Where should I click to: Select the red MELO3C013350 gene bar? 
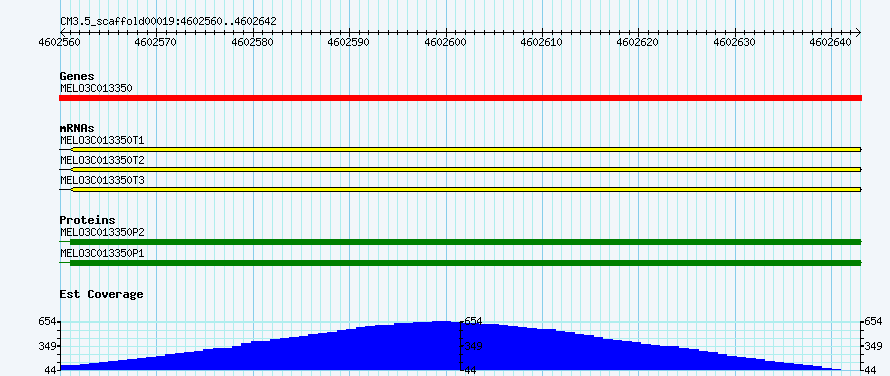[x=460, y=98]
